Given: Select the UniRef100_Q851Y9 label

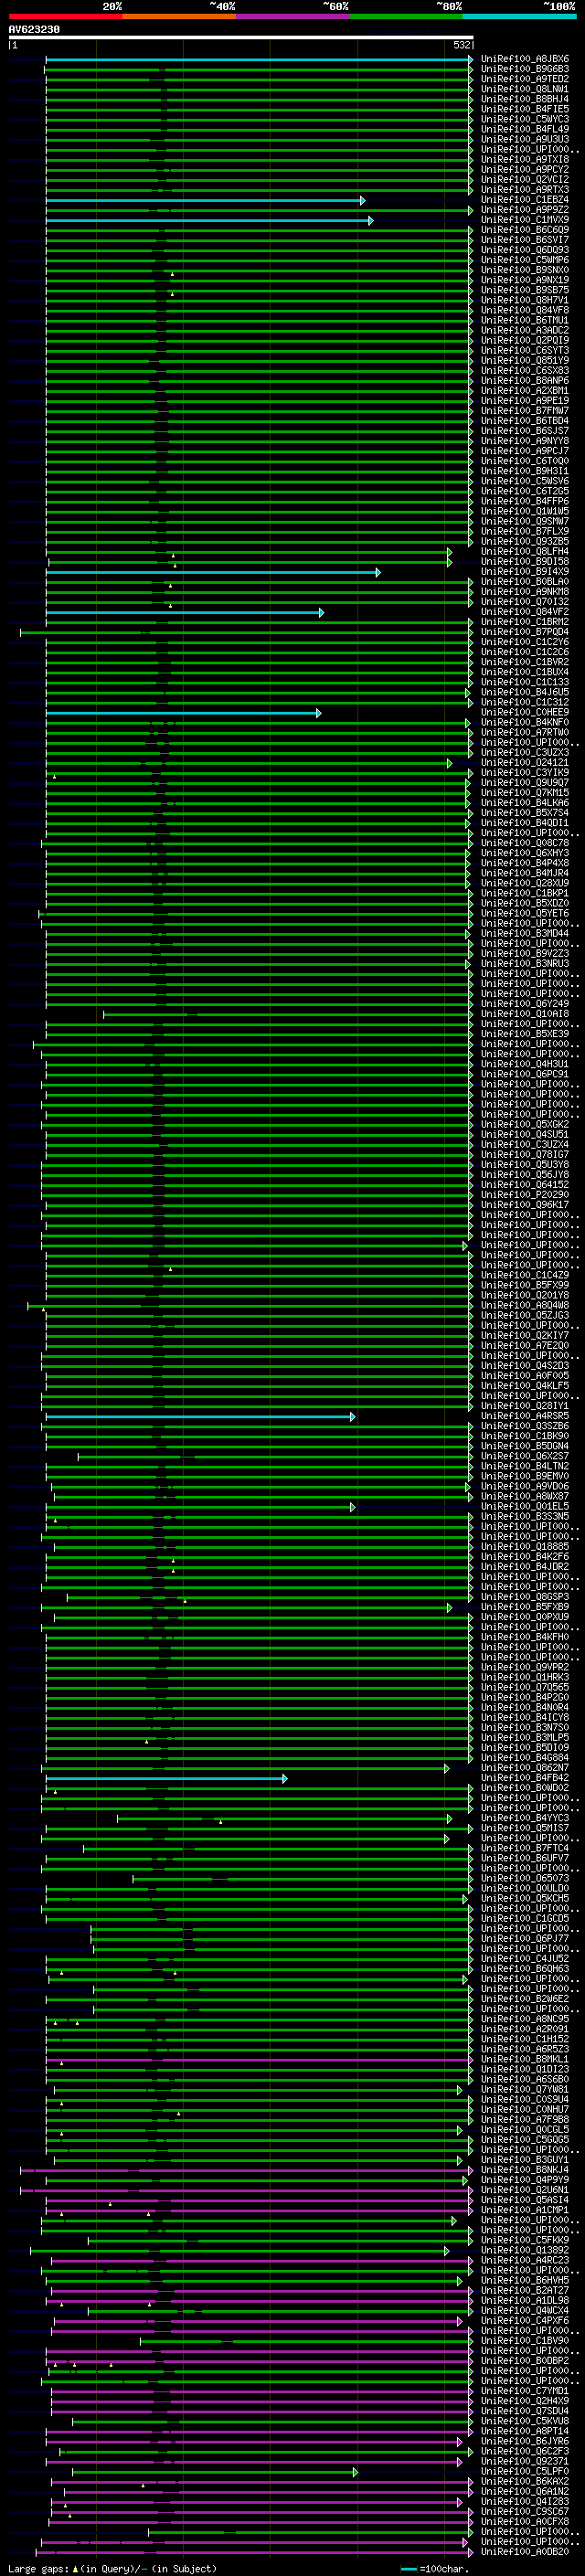Looking at the screenshot, I should pyautogui.click(x=525, y=361).
